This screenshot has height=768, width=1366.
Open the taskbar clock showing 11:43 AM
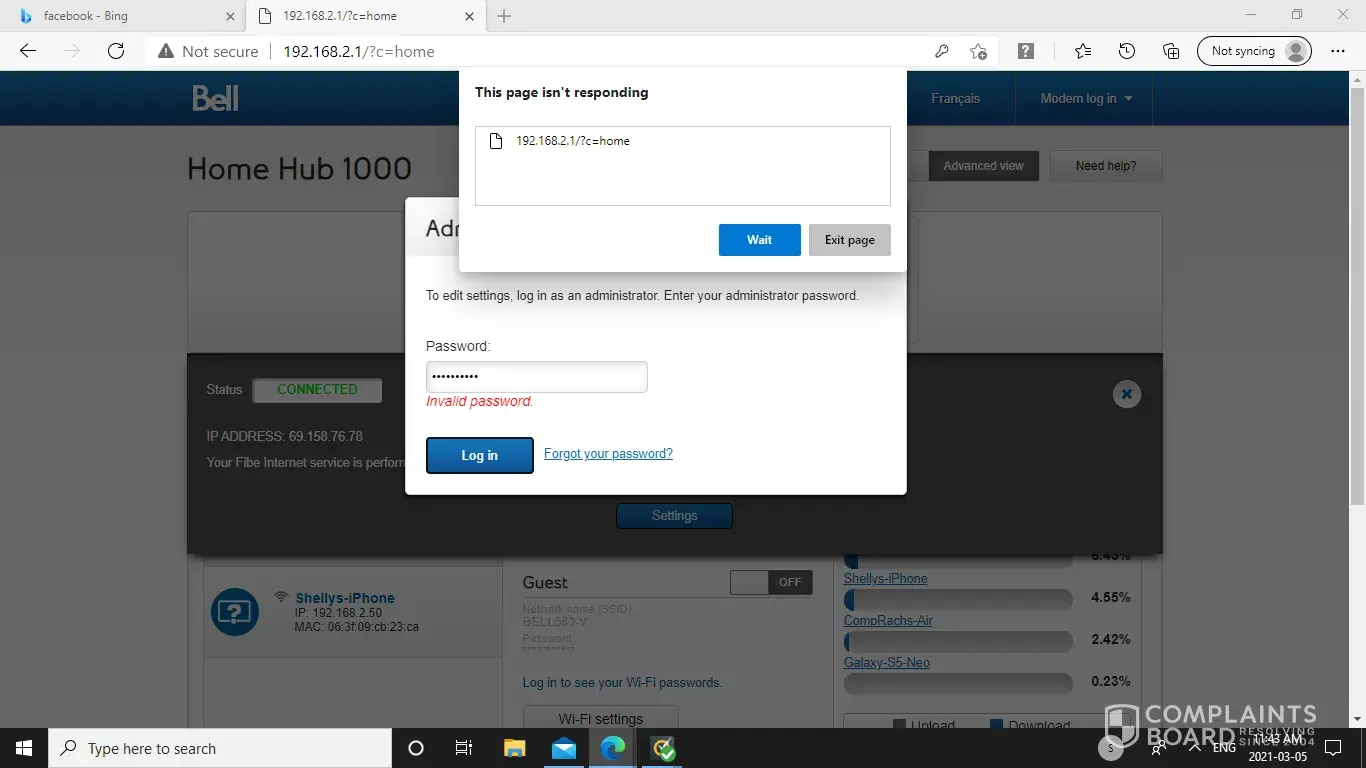pyautogui.click(x=1278, y=748)
